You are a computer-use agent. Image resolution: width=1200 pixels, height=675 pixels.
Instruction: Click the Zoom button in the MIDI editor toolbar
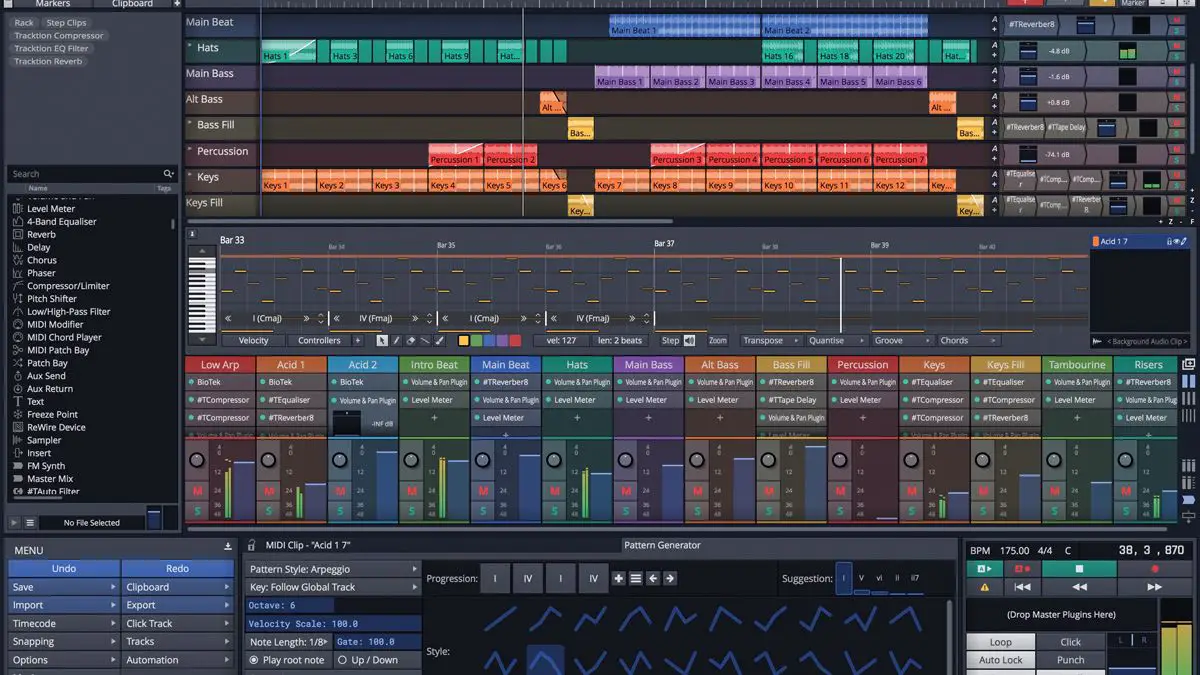(x=717, y=340)
